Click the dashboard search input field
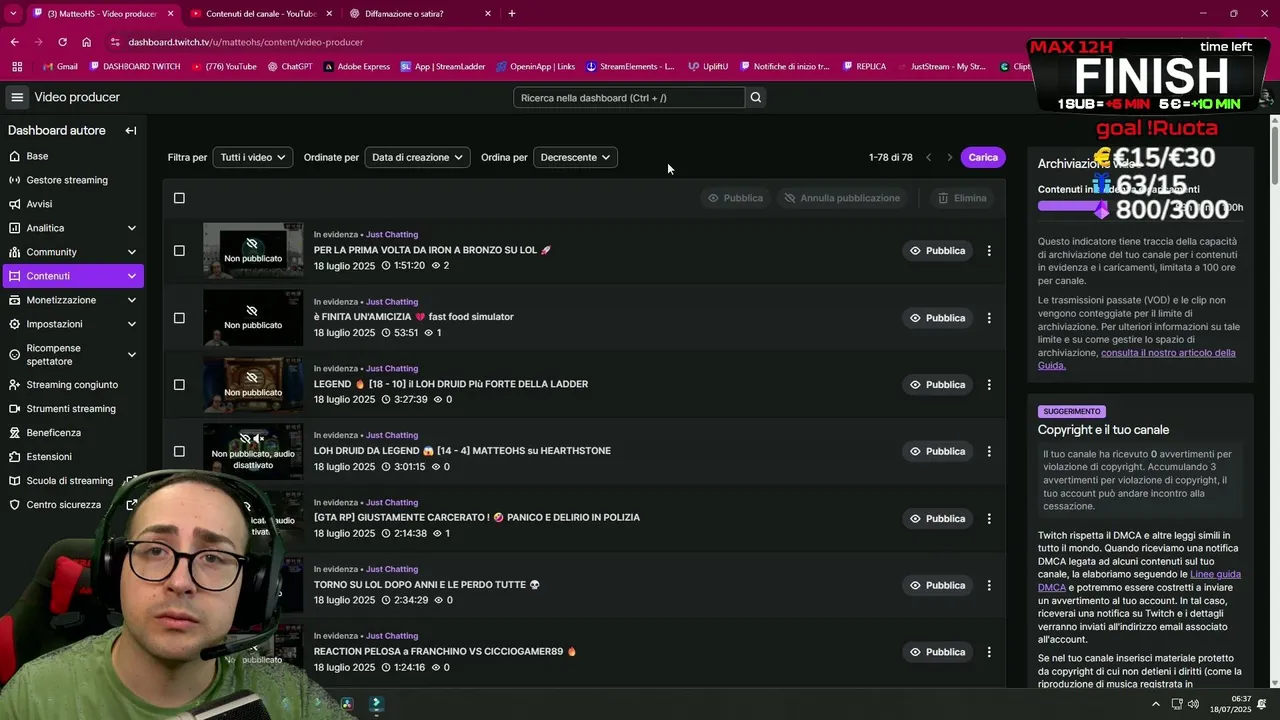 (x=629, y=98)
